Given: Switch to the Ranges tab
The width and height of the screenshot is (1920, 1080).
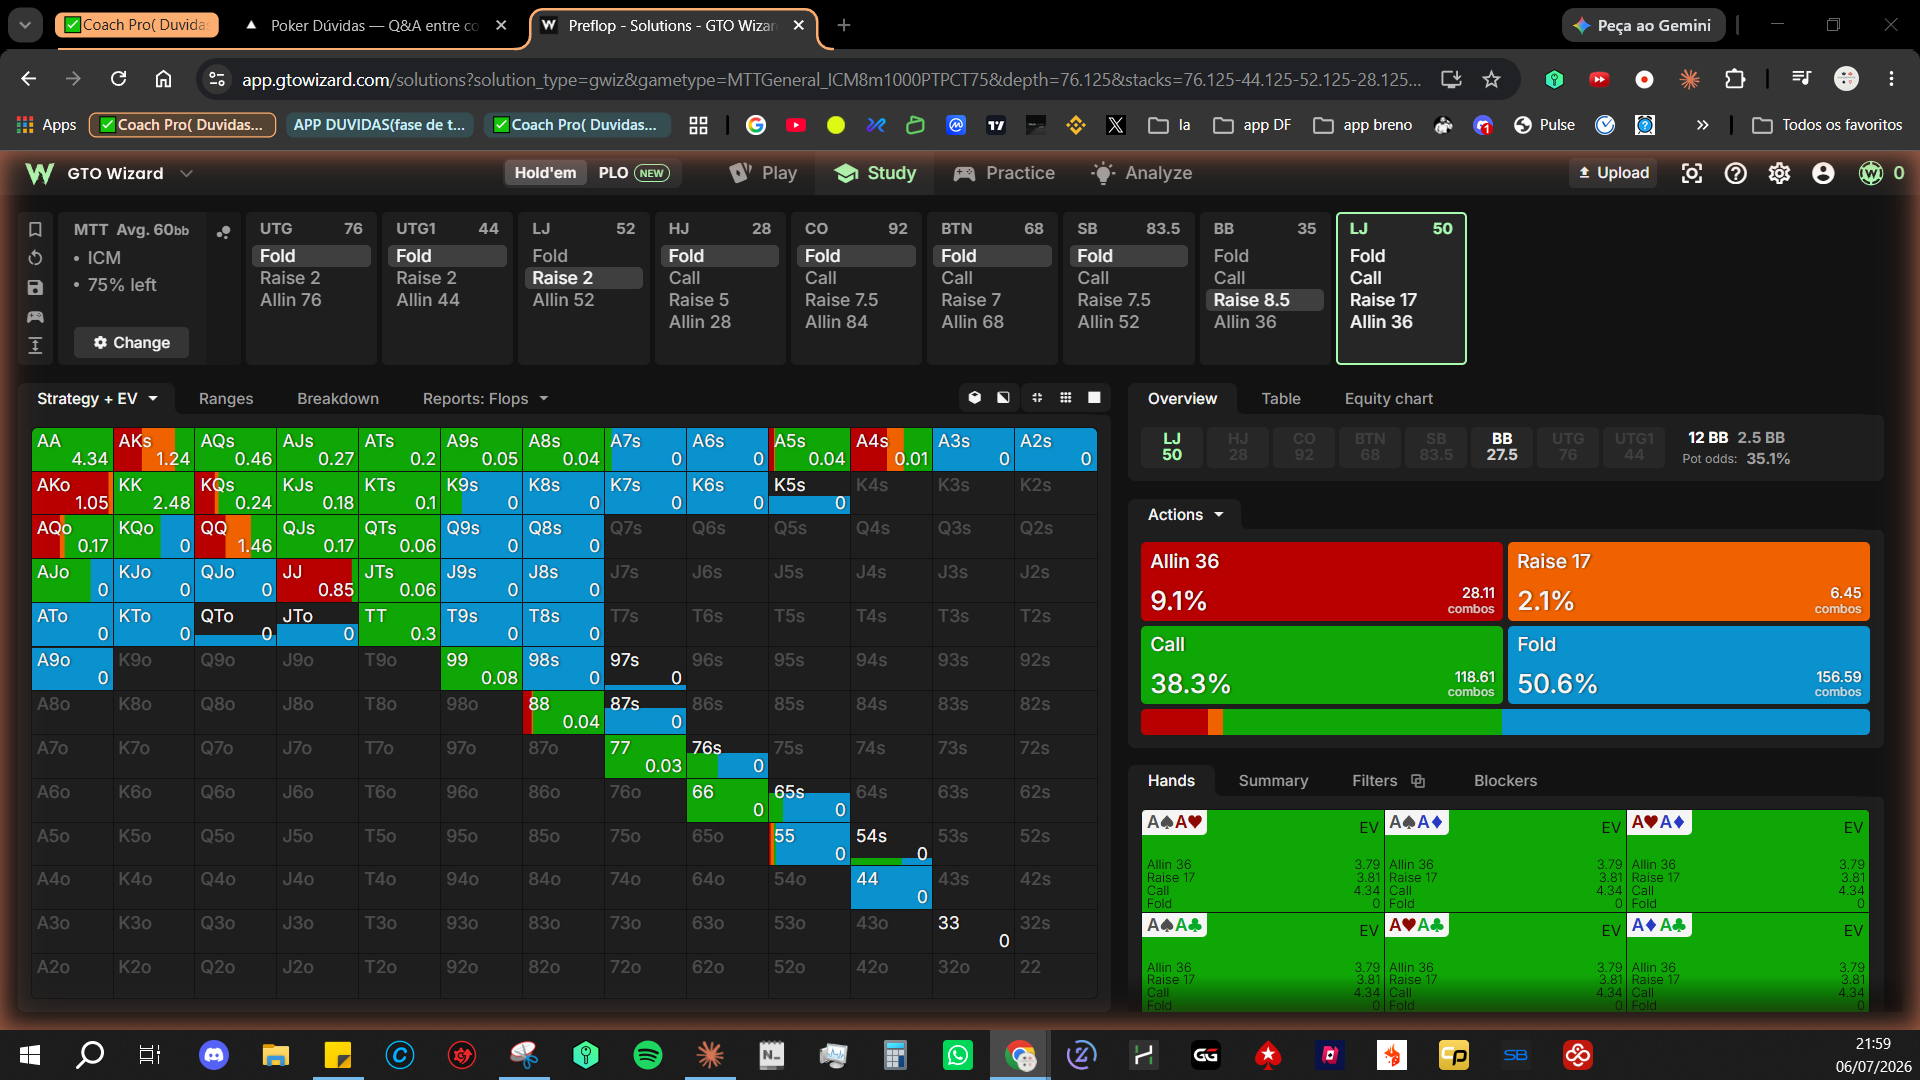Looking at the screenshot, I should point(226,399).
